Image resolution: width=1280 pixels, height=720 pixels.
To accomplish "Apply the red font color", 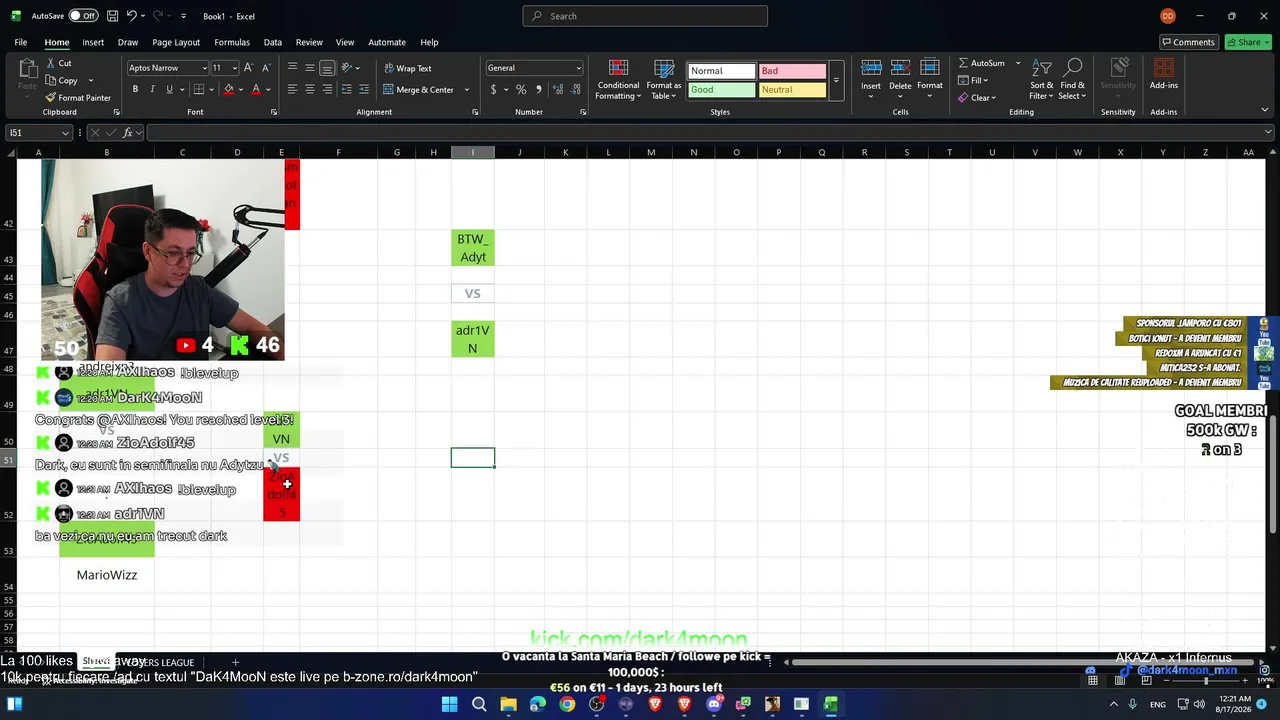I will [x=256, y=89].
